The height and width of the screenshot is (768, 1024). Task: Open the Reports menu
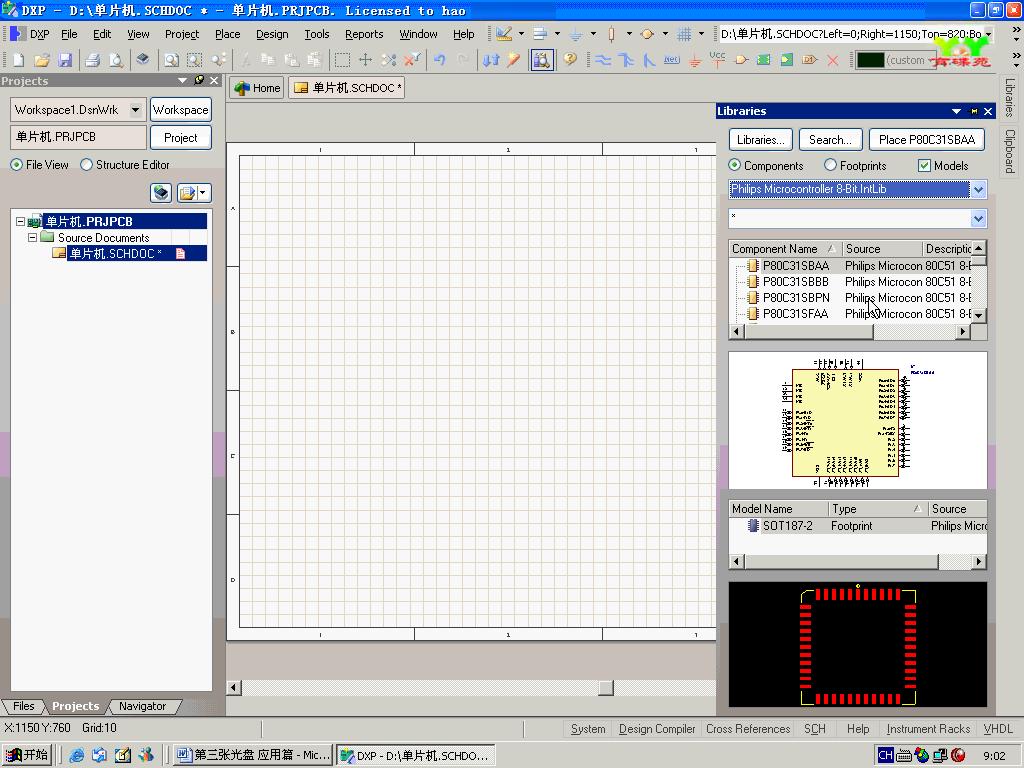point(364,34)
